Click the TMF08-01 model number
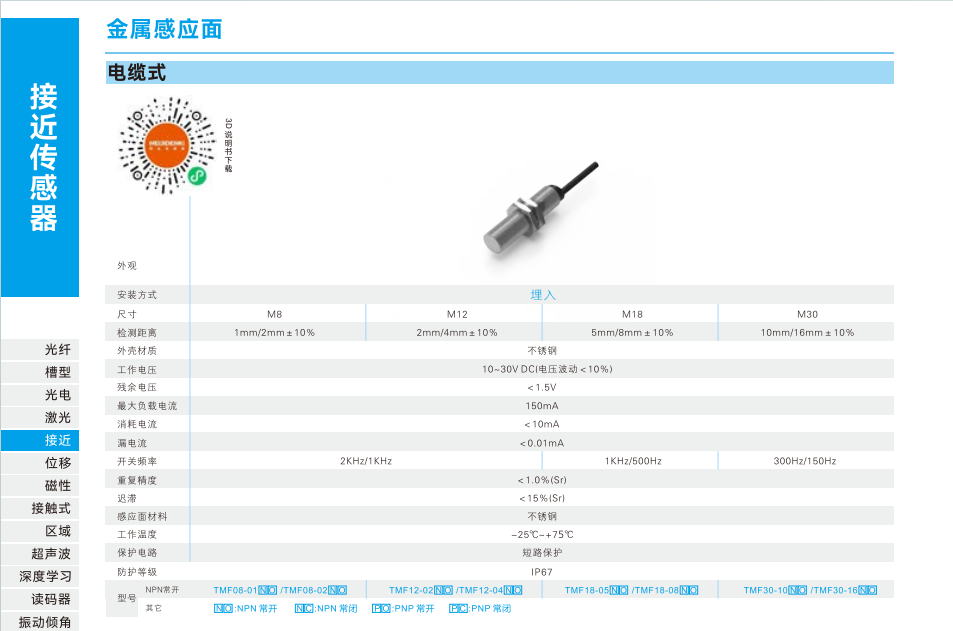This screenshot has height=631, width=953. [236, 590]
